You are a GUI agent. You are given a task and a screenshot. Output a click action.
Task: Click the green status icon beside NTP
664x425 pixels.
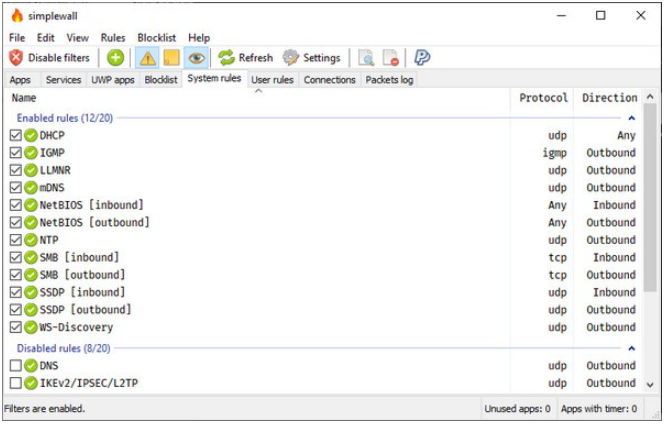pos(30,240)
